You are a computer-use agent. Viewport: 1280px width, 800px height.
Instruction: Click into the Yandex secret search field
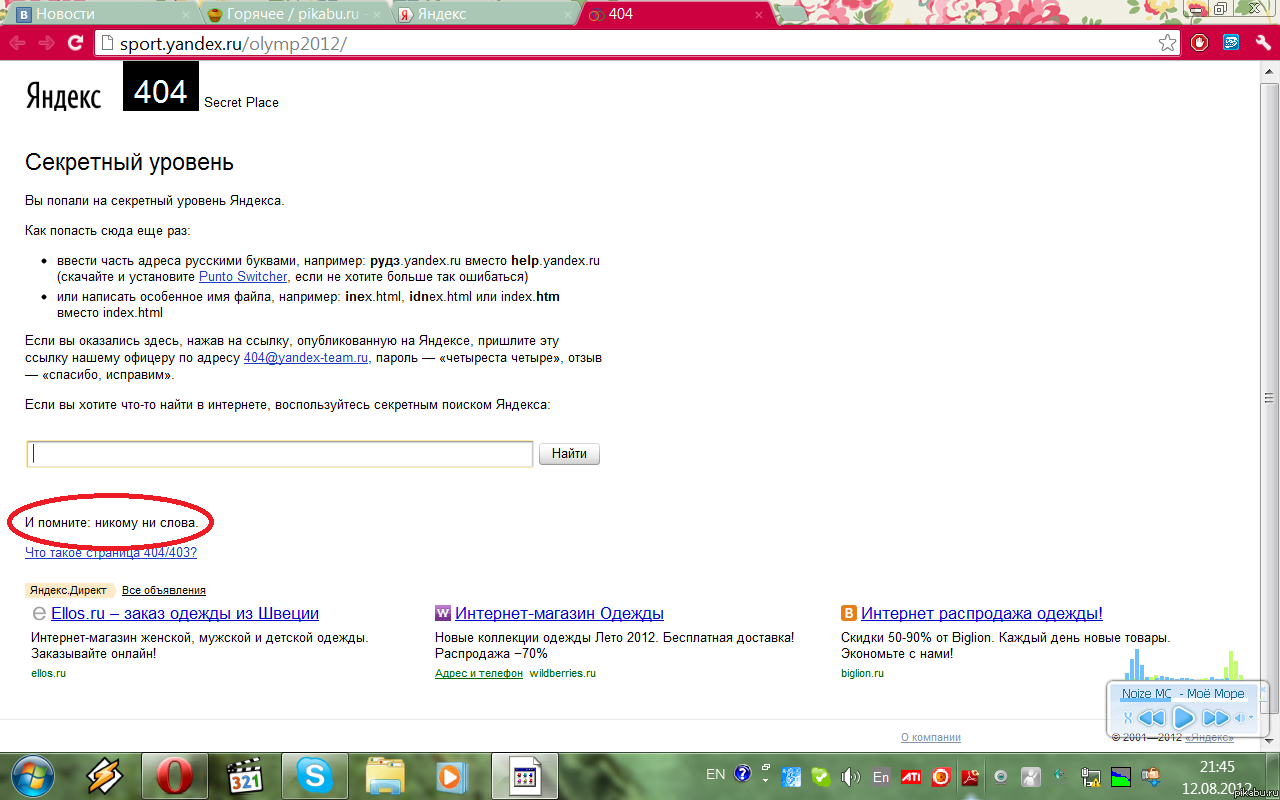(x=280, y=454)
